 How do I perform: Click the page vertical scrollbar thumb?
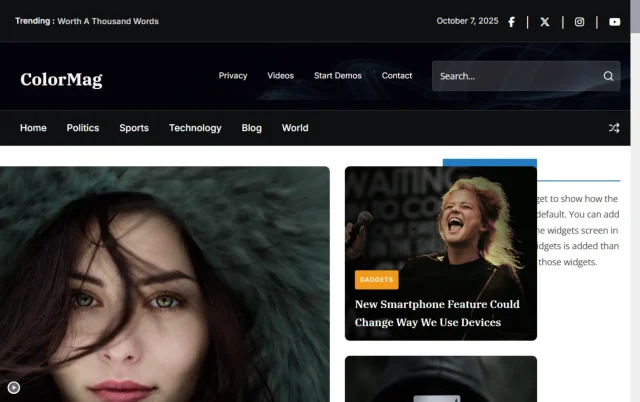(635, 16)
